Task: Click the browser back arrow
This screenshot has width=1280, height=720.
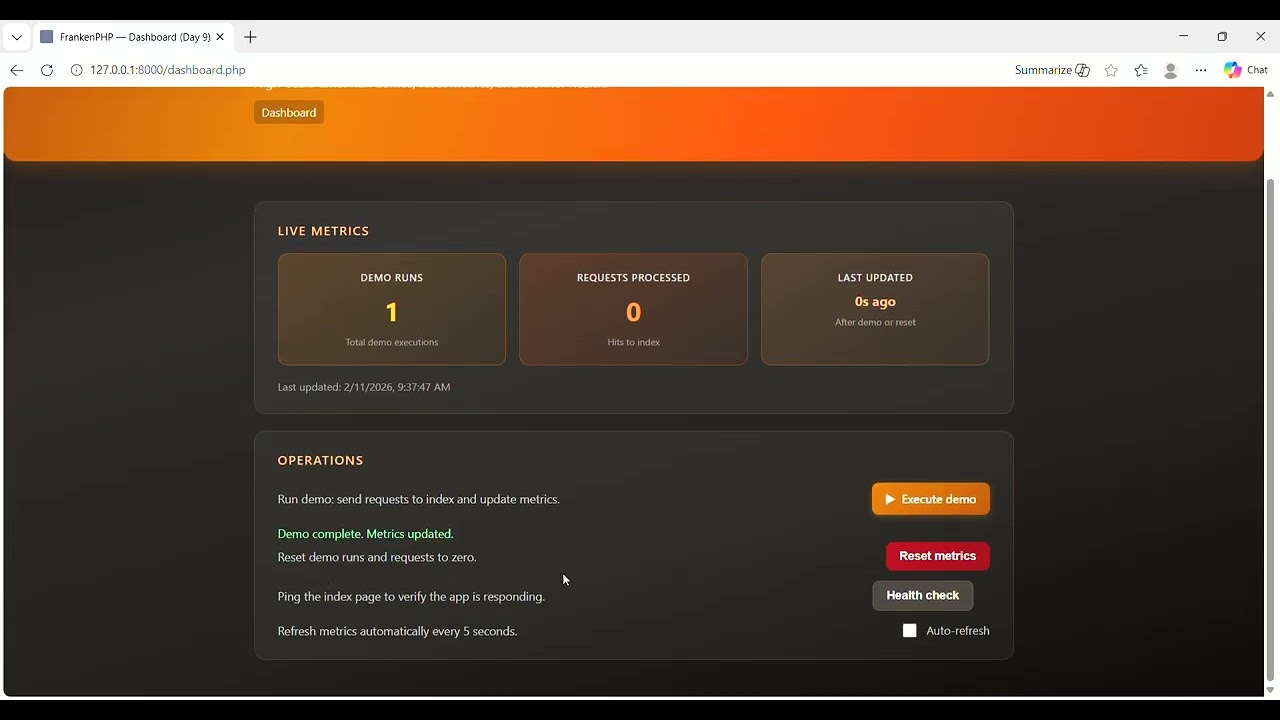Action: [x=16, y=70]
